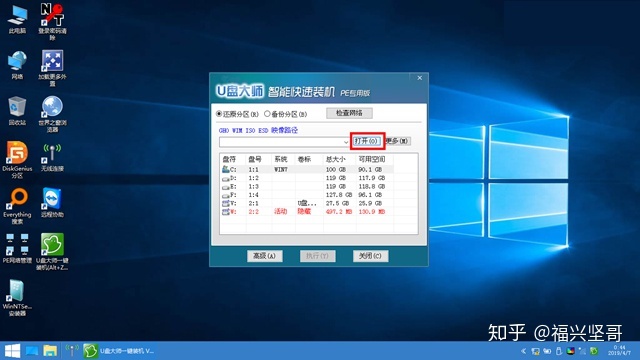640x360 pixels.
Task: Select the 网络 desktop icon
Action: 17,65
